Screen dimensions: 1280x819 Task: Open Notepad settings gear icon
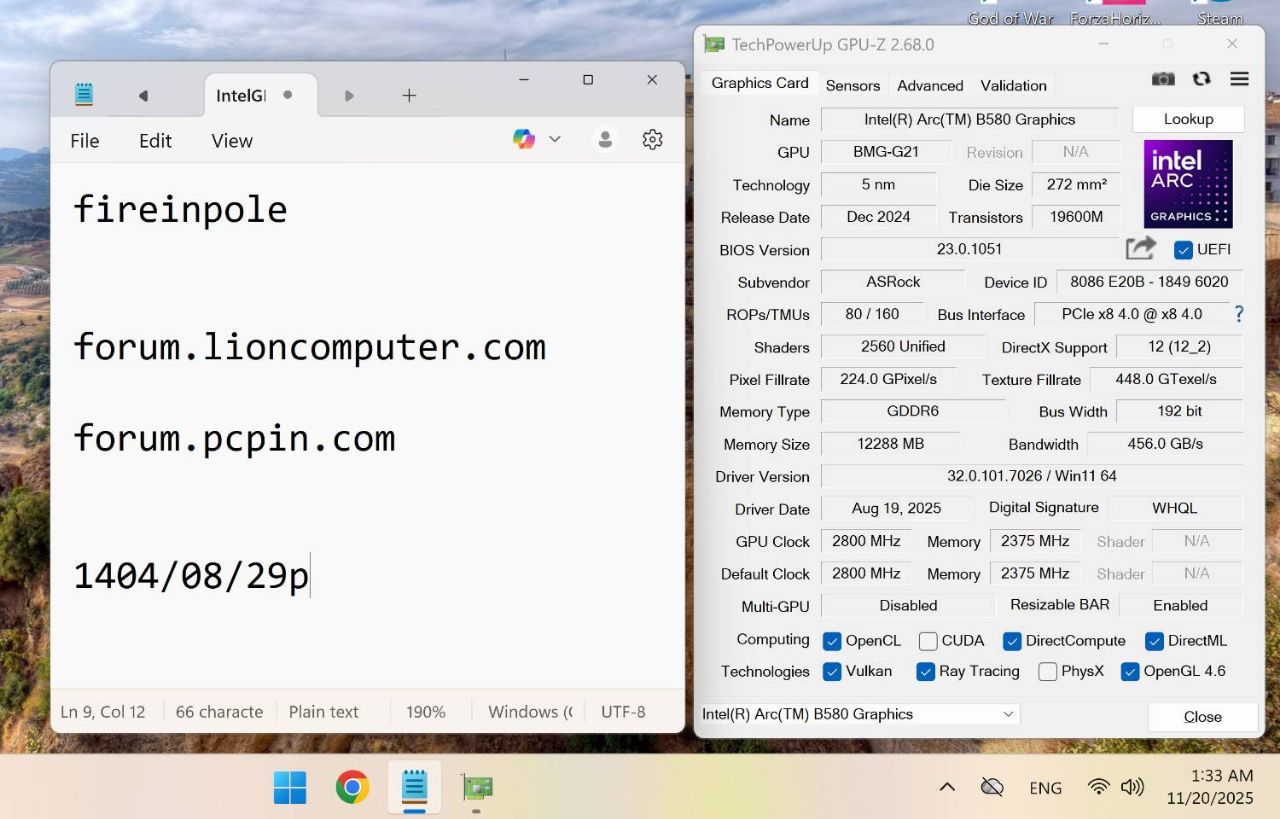click(653, 140)
